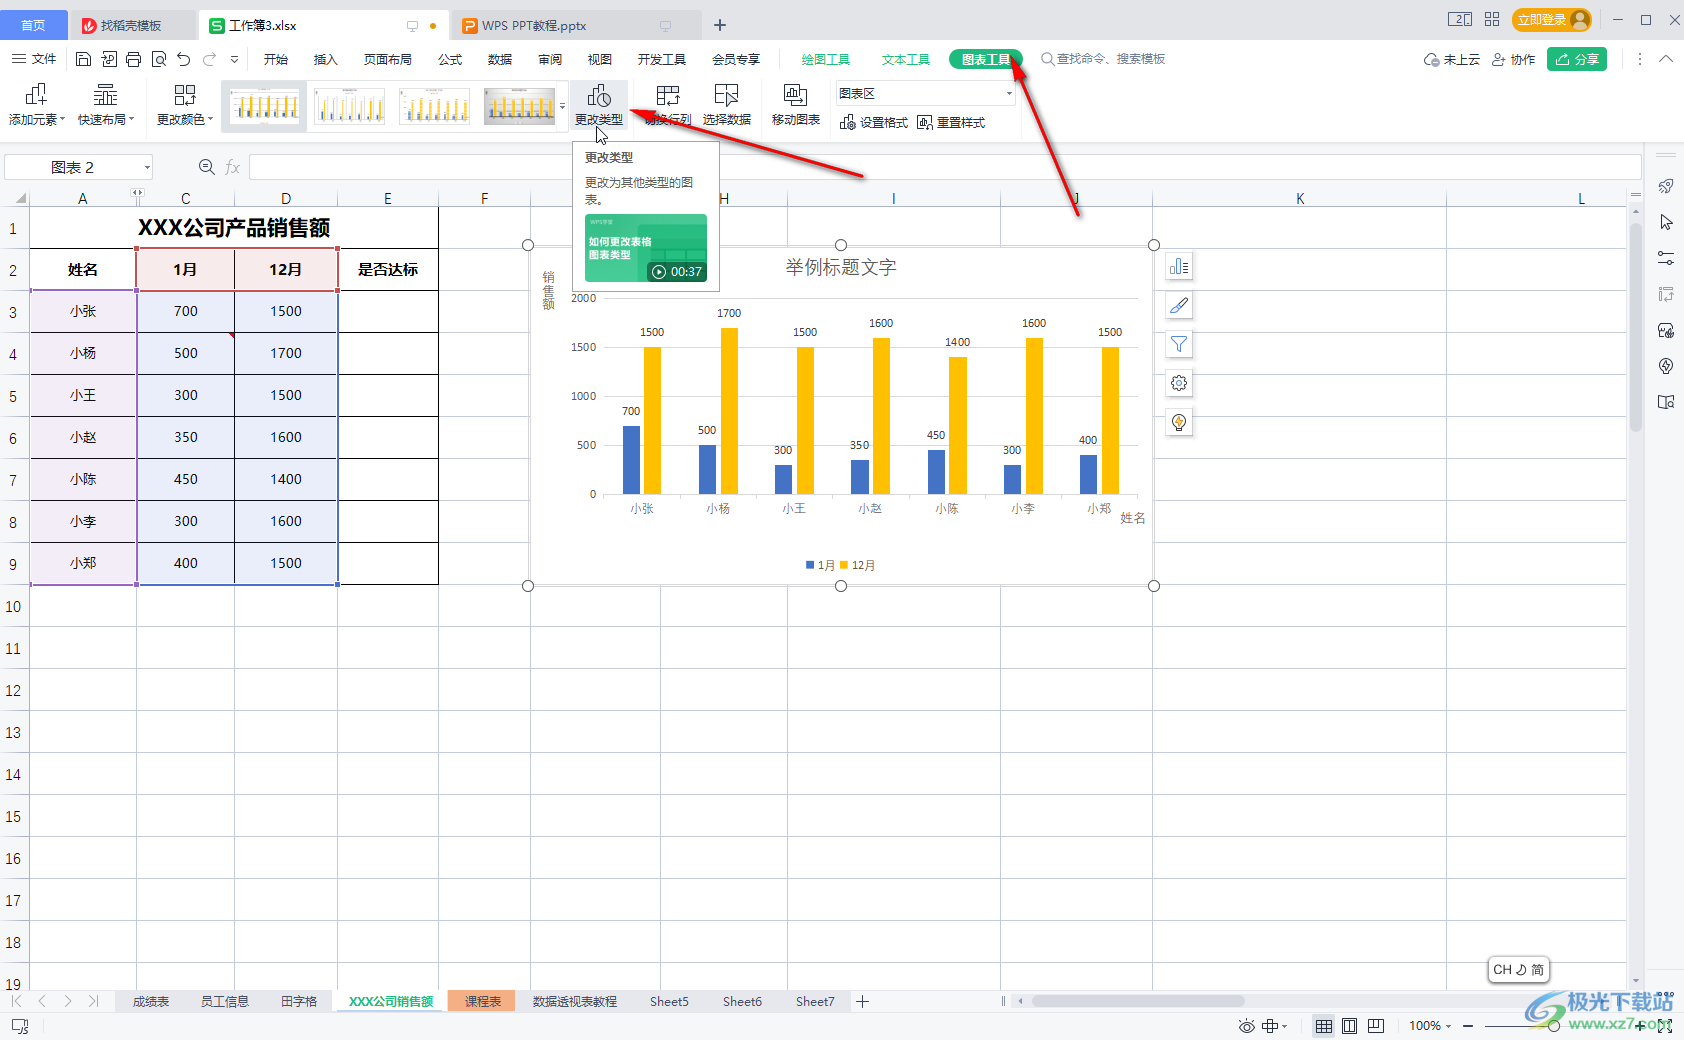The width and height of the screenshot is (1684, 1040).
Task: Expand the chart styles gallery
Action: pos(562,106)
